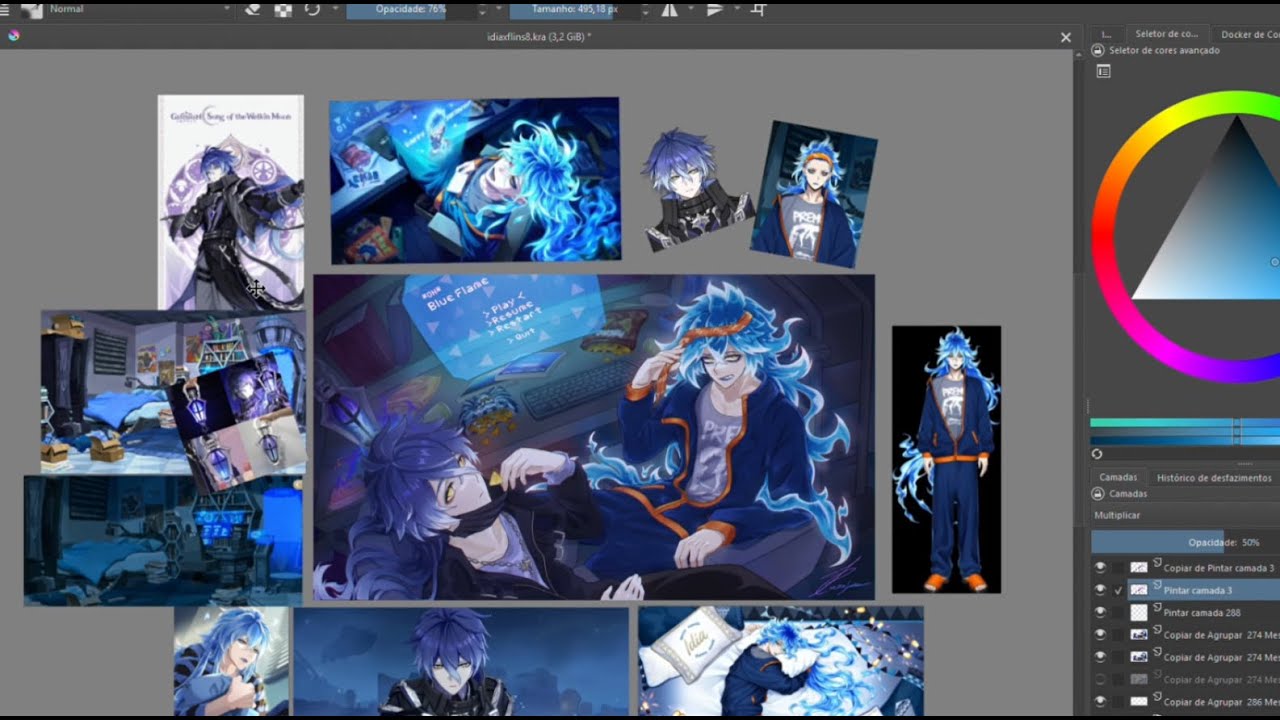Screen dimensions: 1280x720
Task: Hide the selected Pintar camada 3 layer
Action: point(1100,590)
